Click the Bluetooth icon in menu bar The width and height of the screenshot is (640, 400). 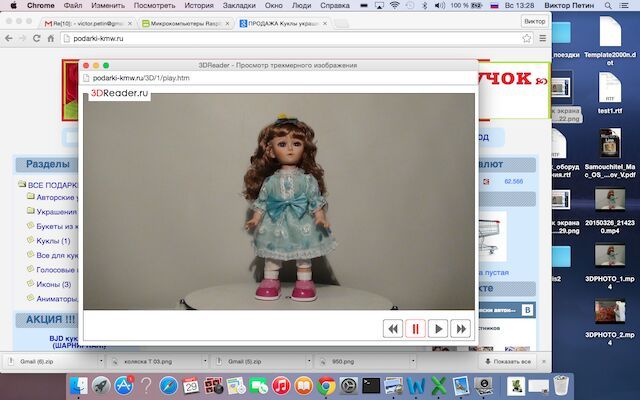(424, 5)
